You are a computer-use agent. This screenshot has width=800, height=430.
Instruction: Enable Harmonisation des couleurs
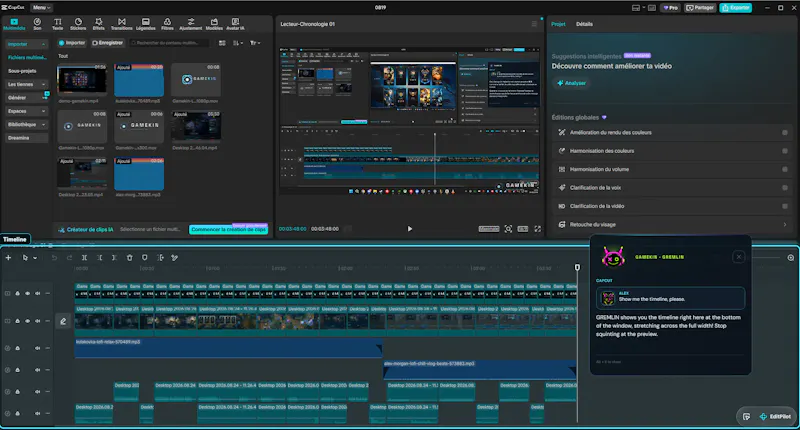coord(785,151)
